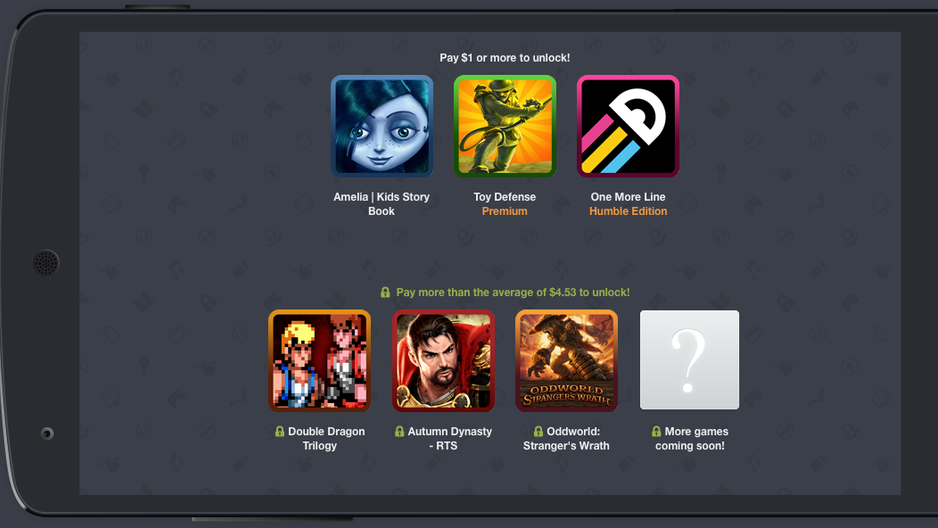Image resolution: width=938 pixels, height=528 pixels.
Task: Open the One More Line icon
Action: [628, 126]
